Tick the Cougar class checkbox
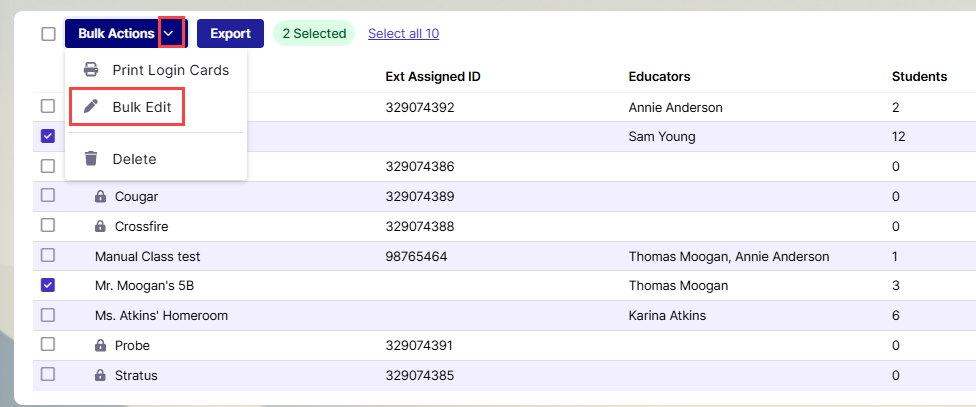 (48, 195)
